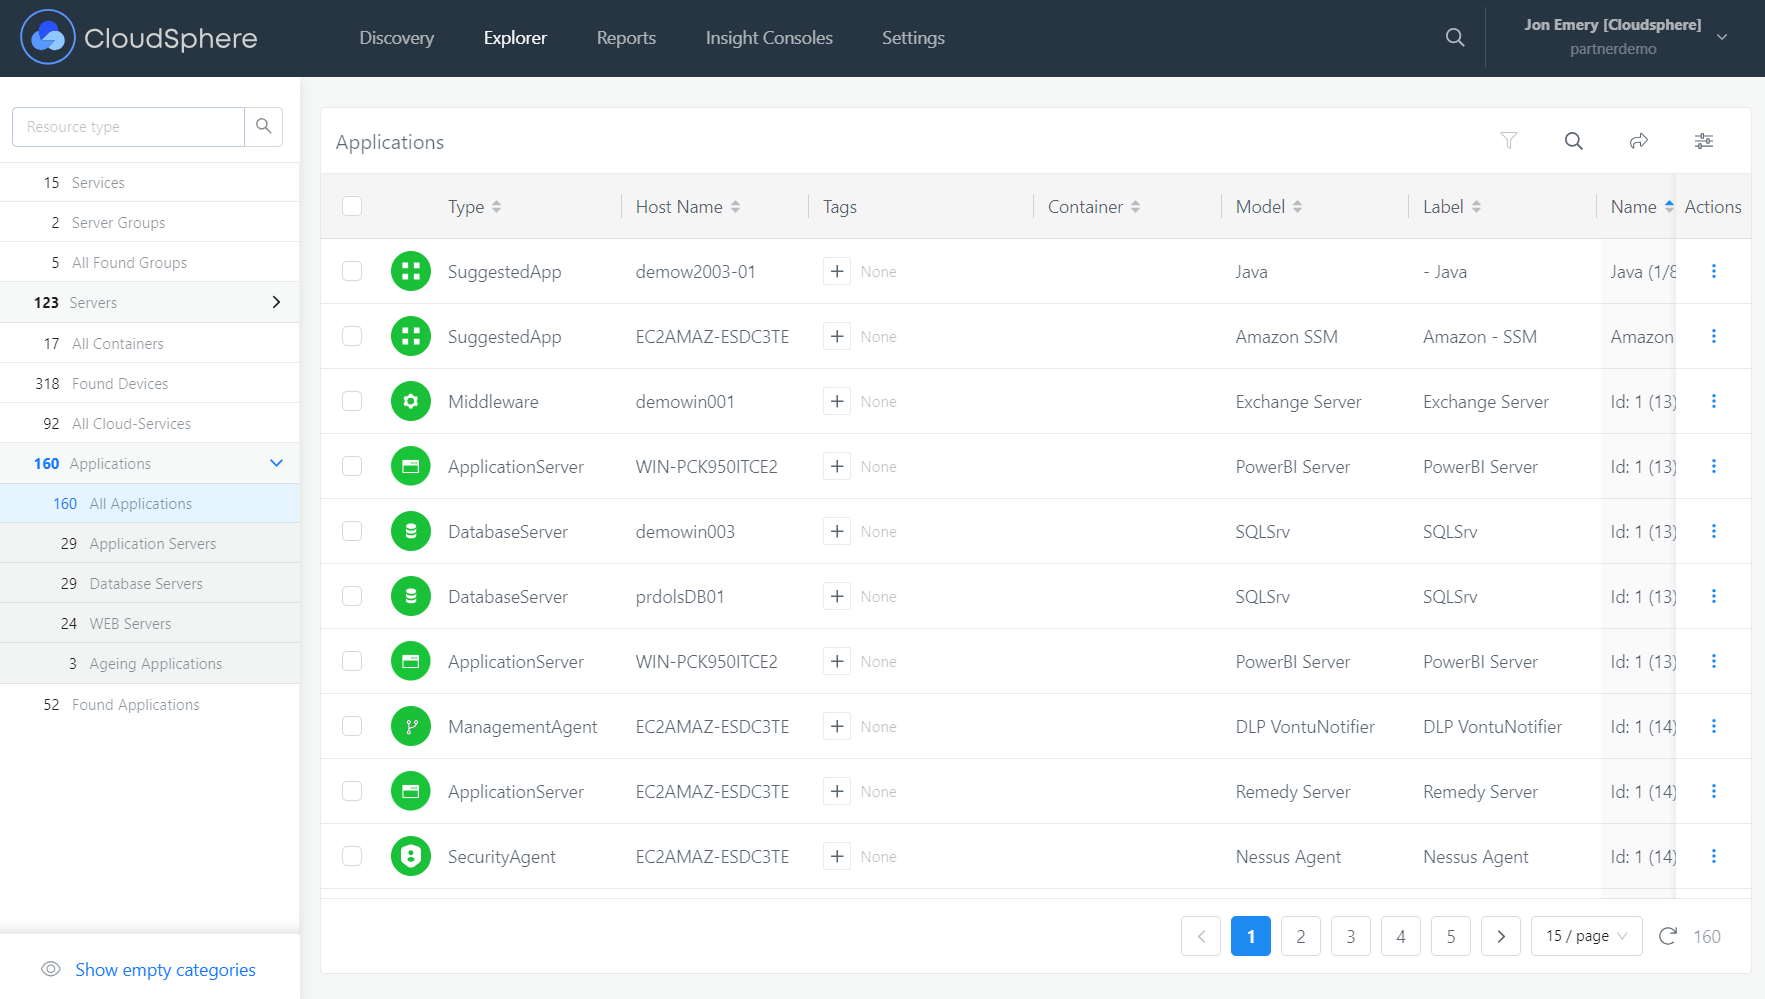Open actions menu for the Exchange Server row
Image resolution: width=1765 pixels, height=999 pixels.
point(1714,401)
